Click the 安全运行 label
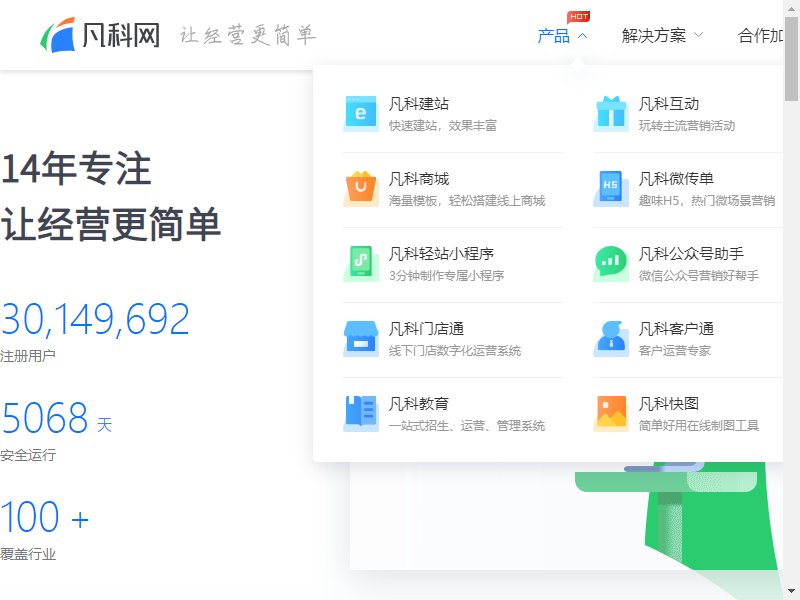This screenshot has width=800, height=600. click(28, 455)
